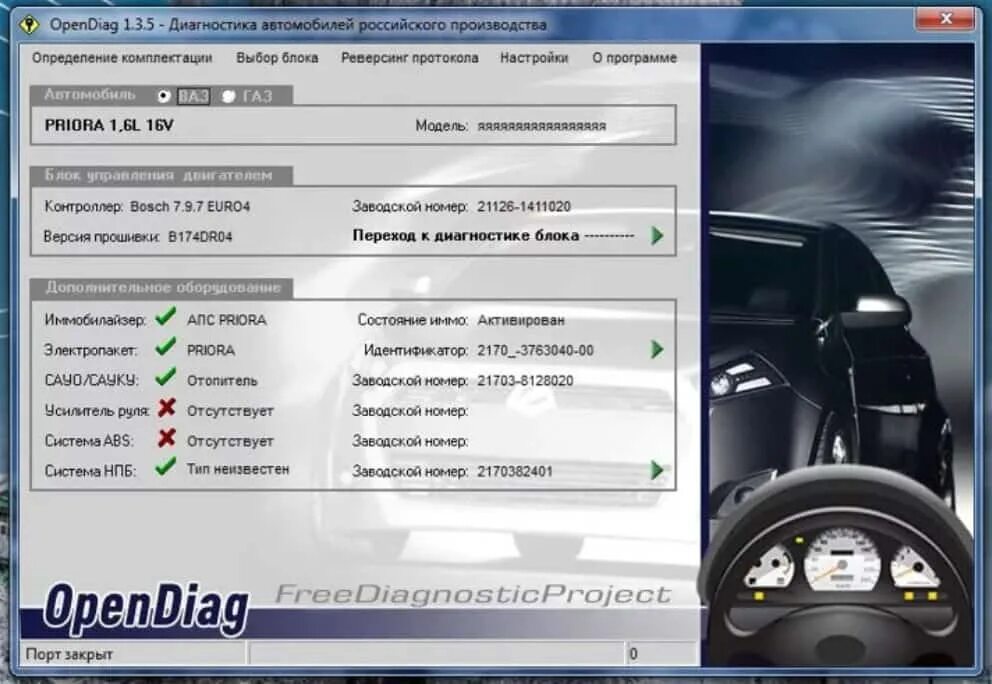The width and height of the screenshot is (992, 684).
Task: Click the Автомобиль section header
Action: [x=90, y=95]
